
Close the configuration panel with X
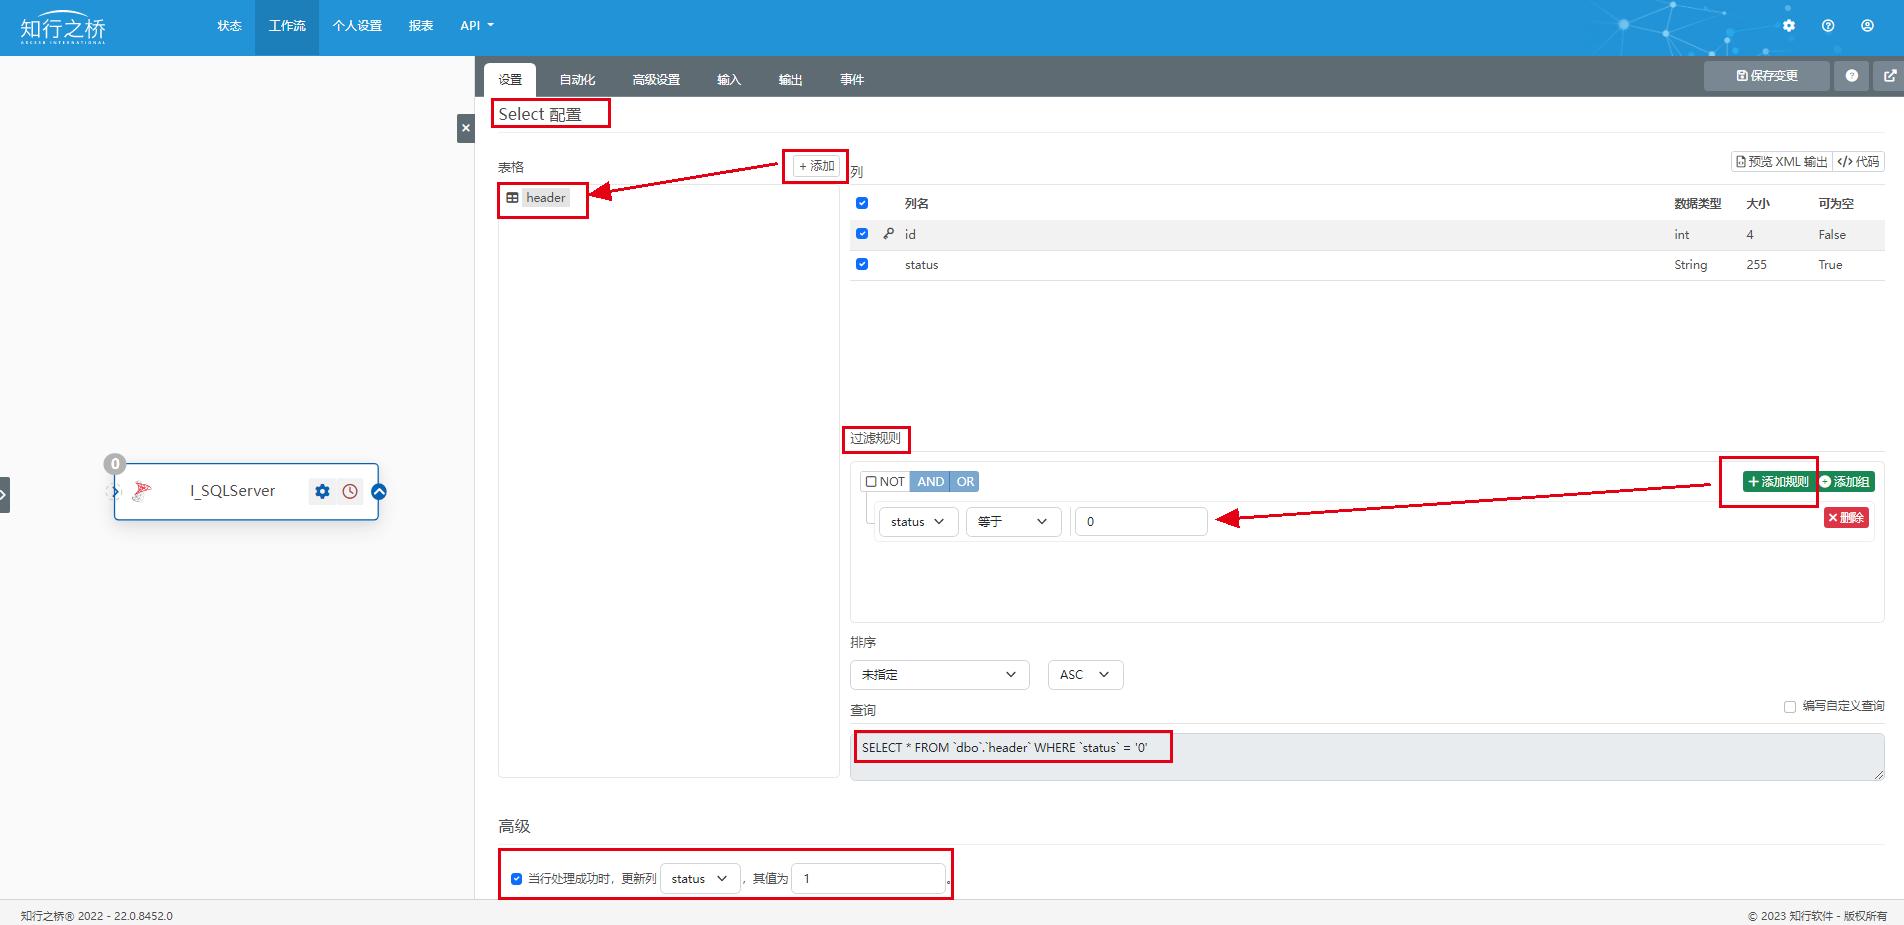coord(466,128)
